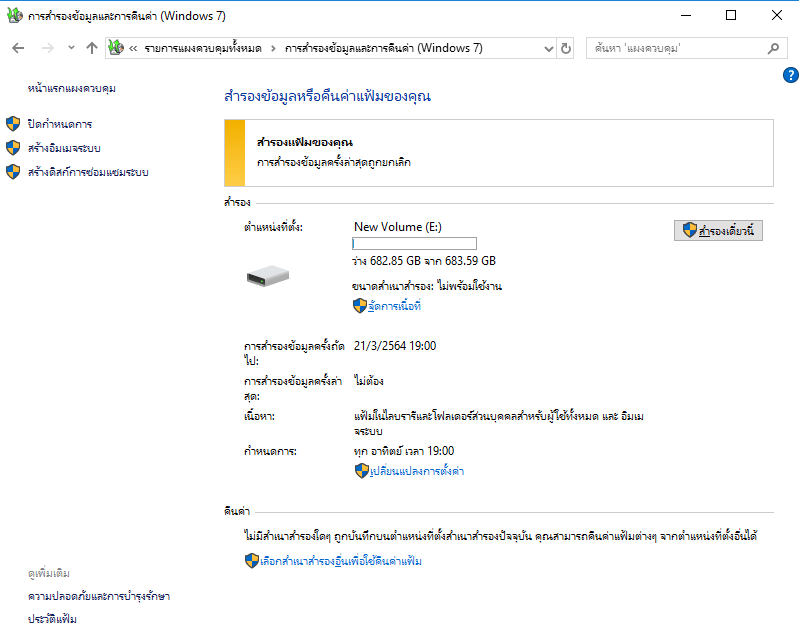Open สร้างดิสก์การซ่อมแซมระบบ link
The width and height of the screenshot is (799, 641).
point(88,172)
